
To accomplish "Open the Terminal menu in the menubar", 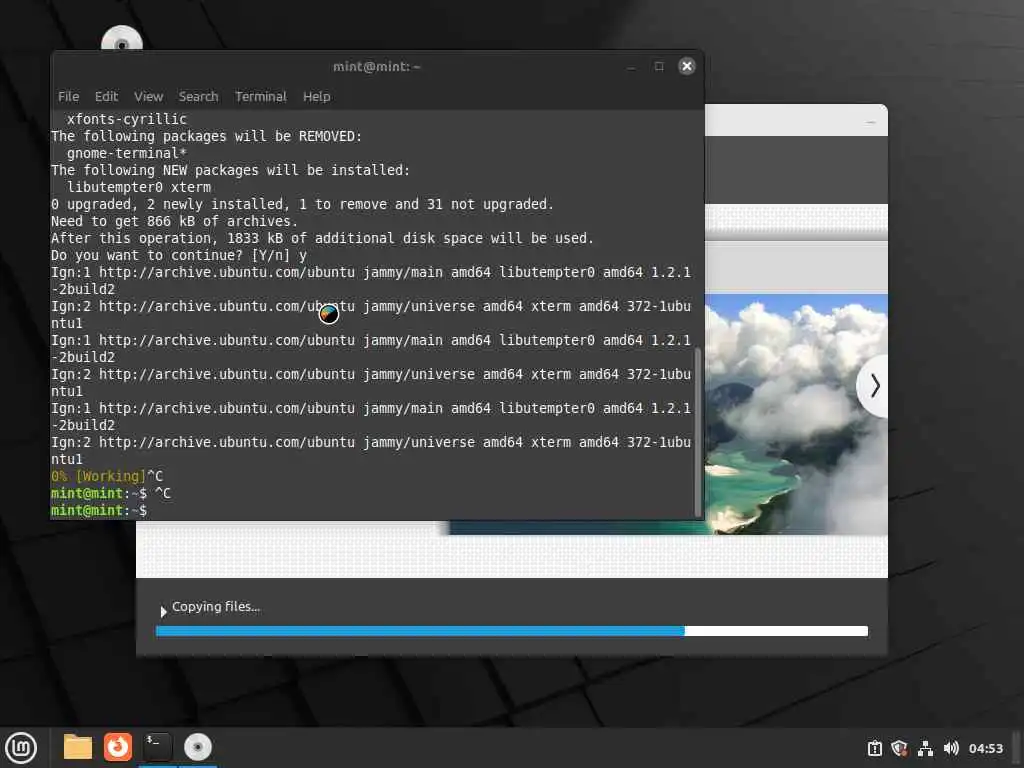I will (261, 97).
